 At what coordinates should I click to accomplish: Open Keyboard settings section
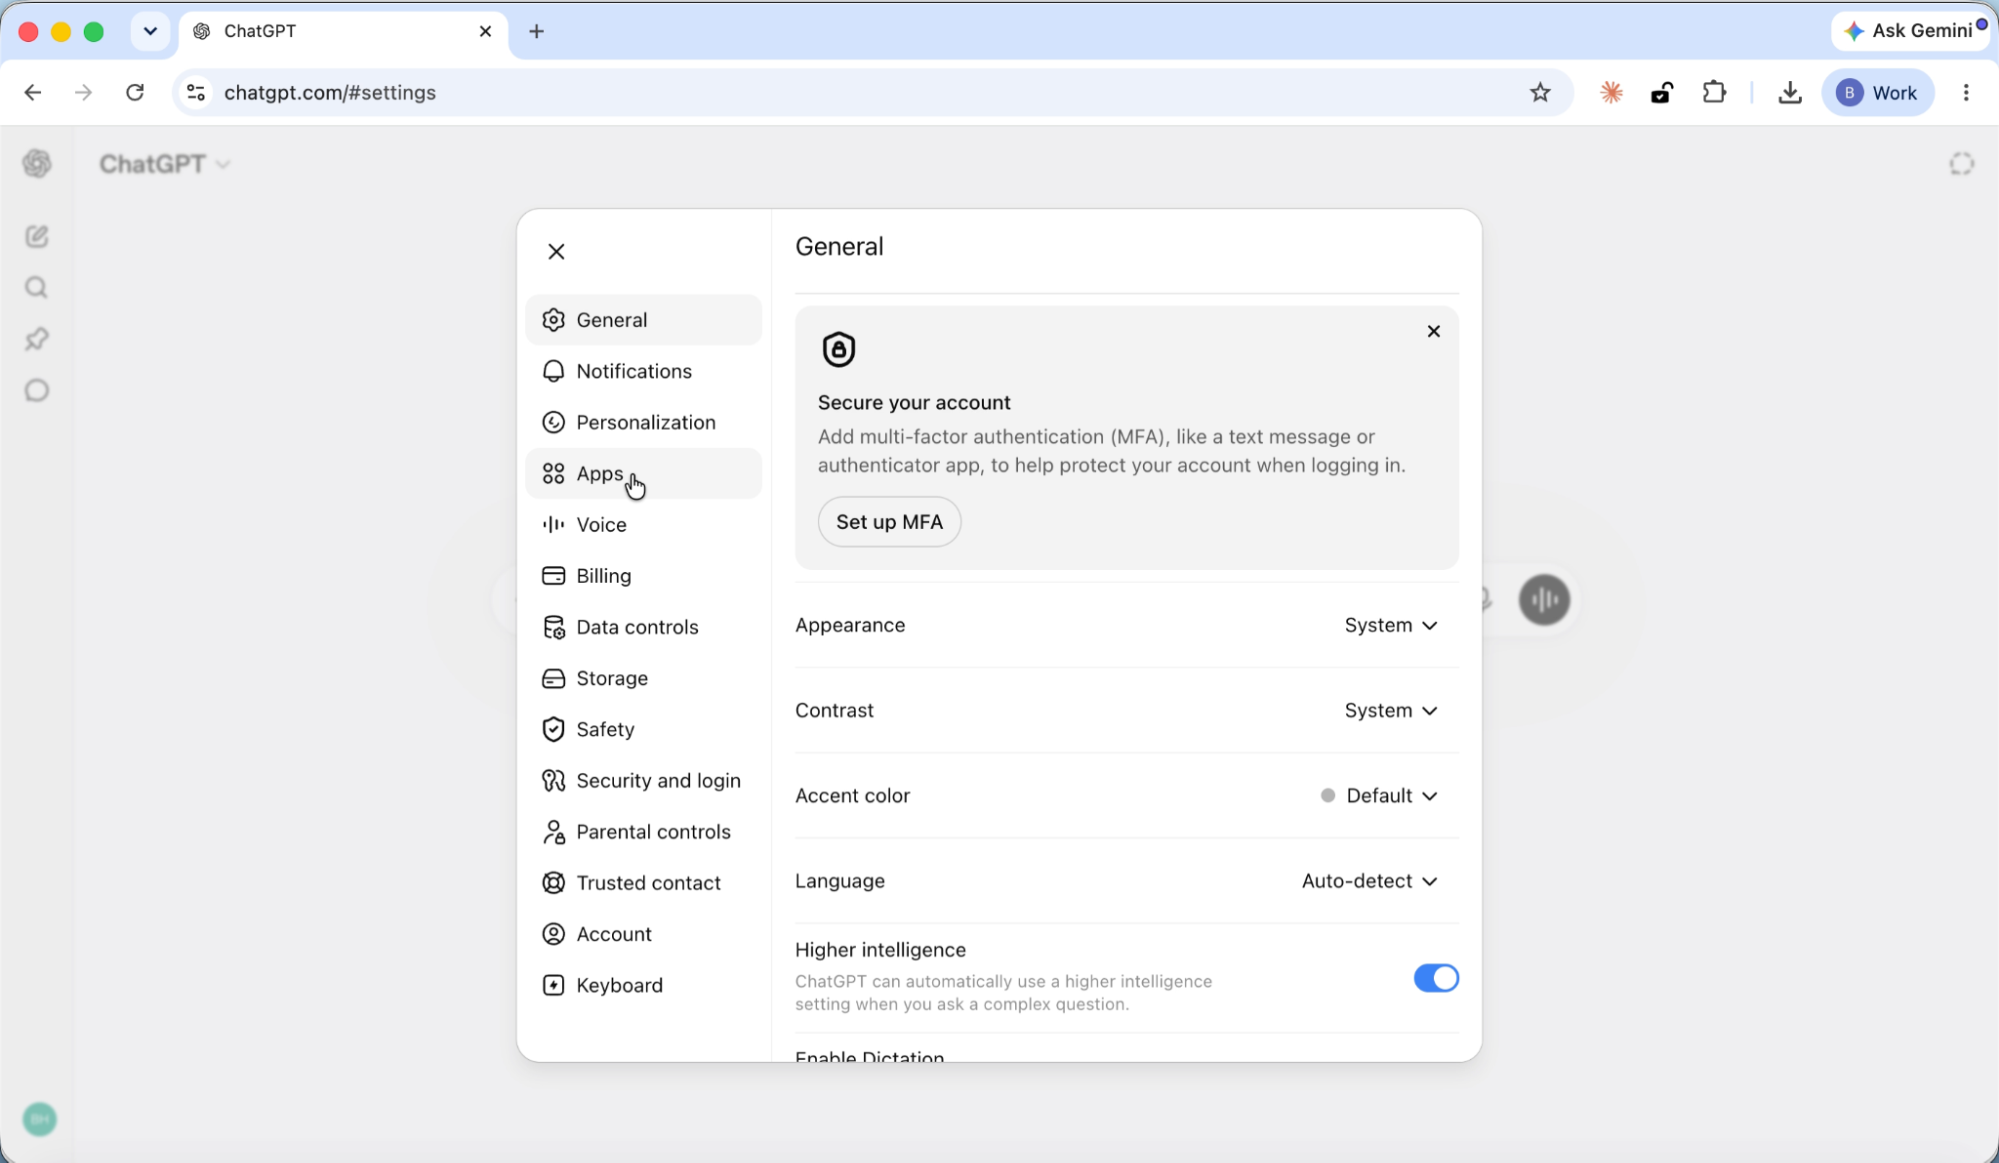coord(643,985)
